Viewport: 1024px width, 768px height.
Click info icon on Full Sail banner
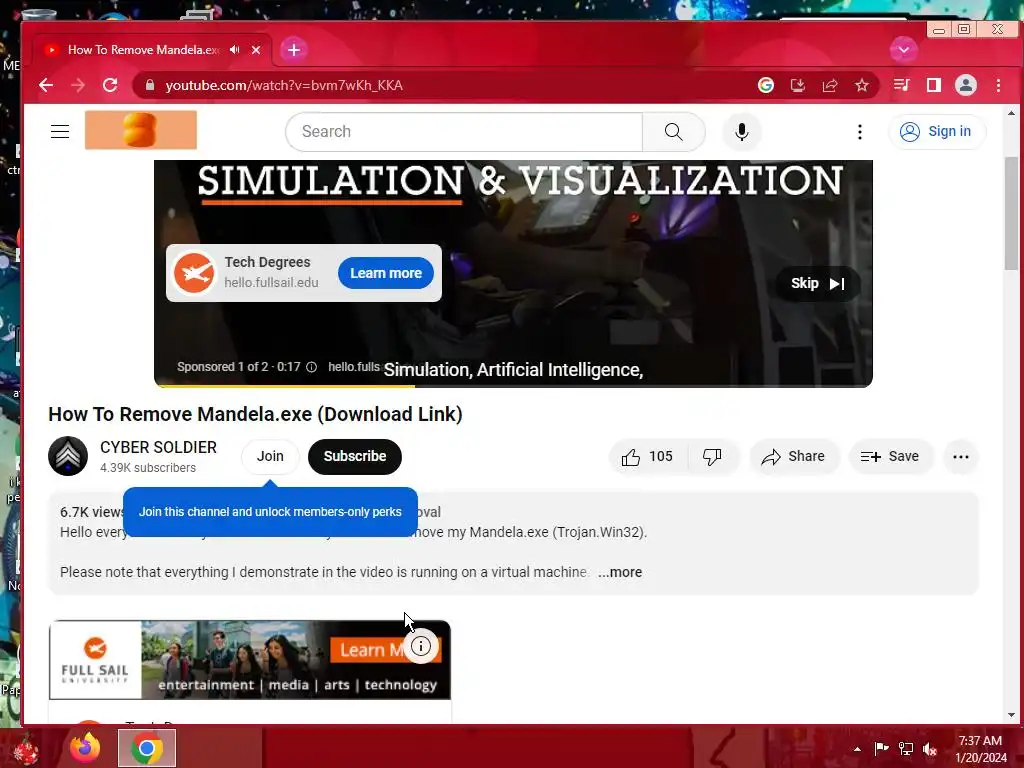[421, 647]
